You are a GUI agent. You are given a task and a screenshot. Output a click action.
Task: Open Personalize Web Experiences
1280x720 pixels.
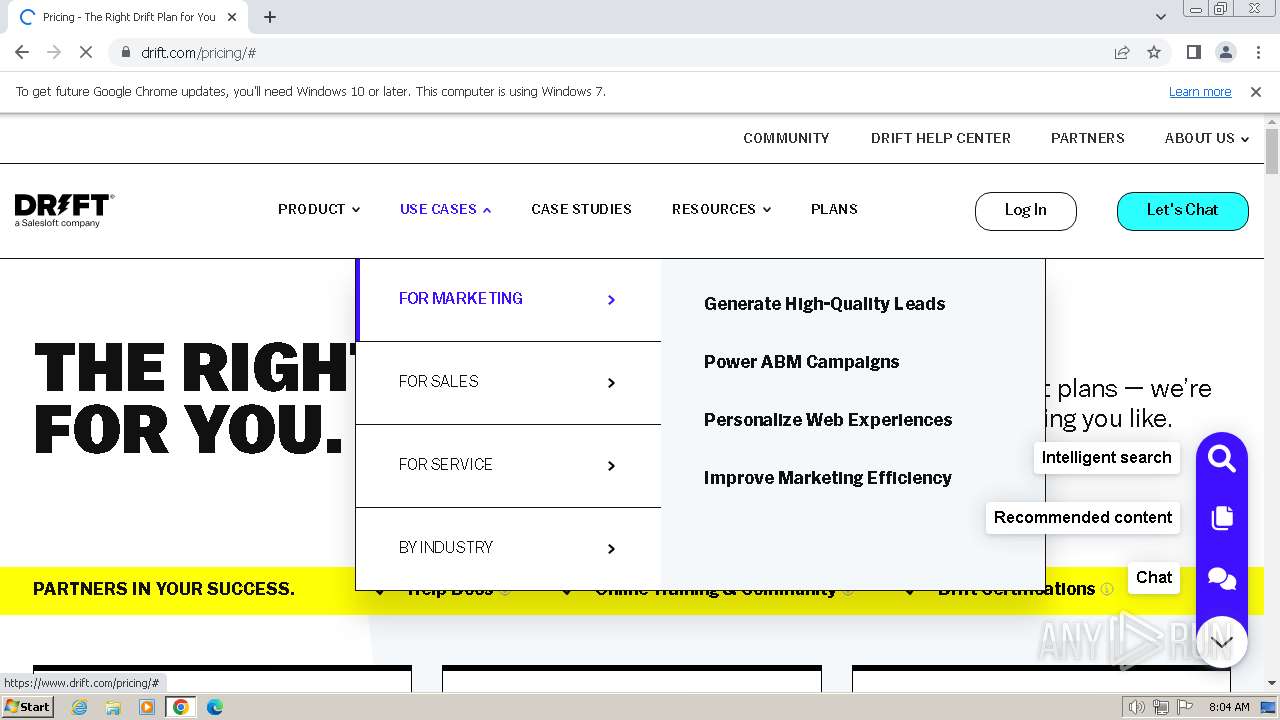(x=828, y=420)
